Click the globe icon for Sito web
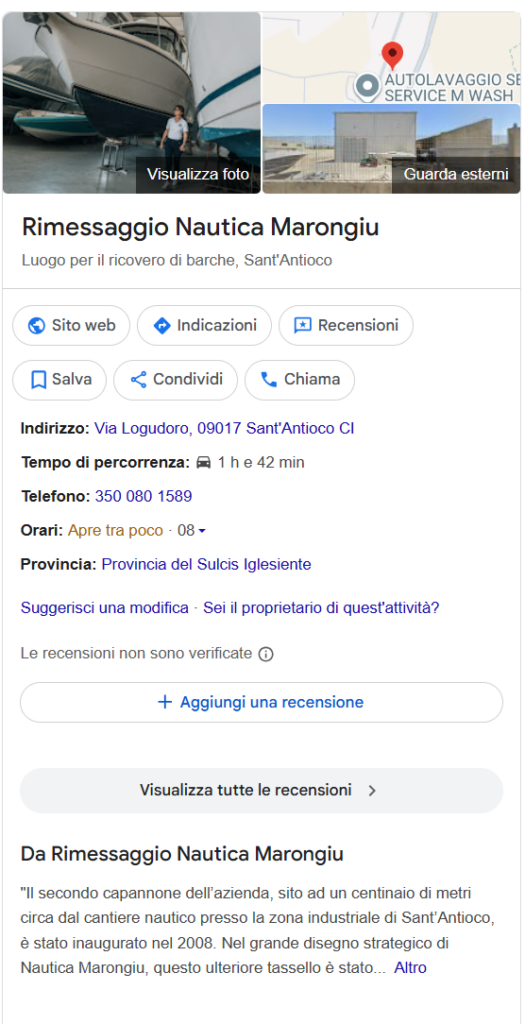Screen dimensions: 525x1024 coord(37,325)
